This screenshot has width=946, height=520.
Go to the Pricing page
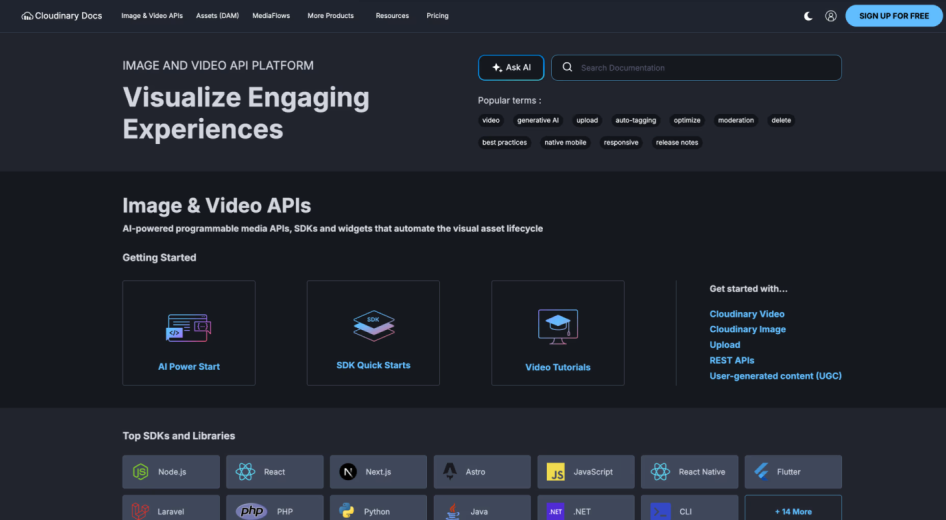click(437, 16)
